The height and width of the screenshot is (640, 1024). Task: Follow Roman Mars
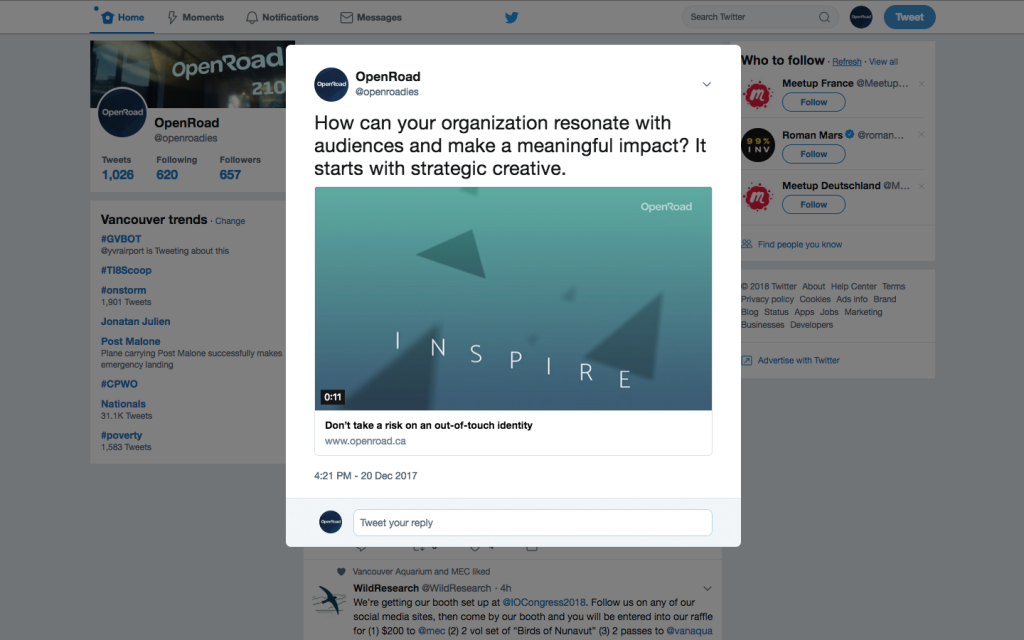coord(814,153)
